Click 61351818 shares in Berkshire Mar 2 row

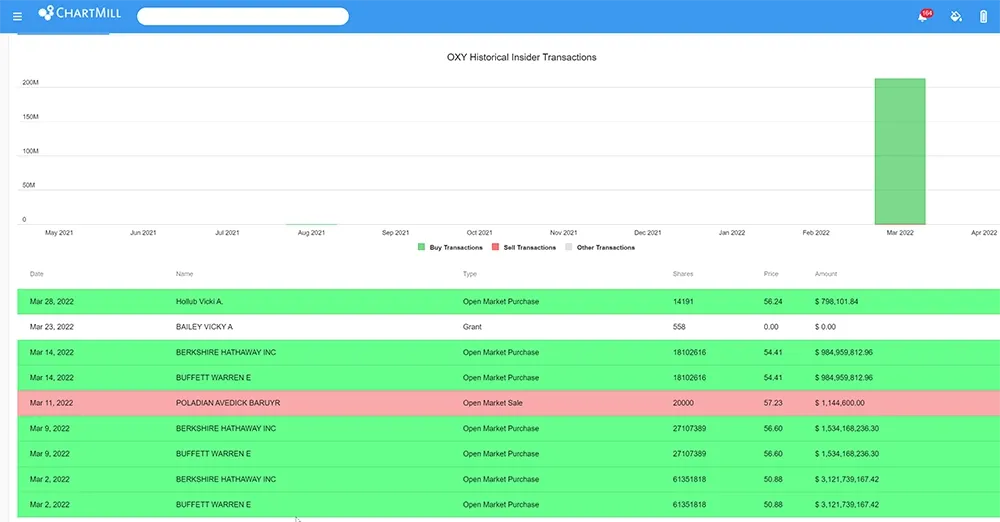coord(689,479)
